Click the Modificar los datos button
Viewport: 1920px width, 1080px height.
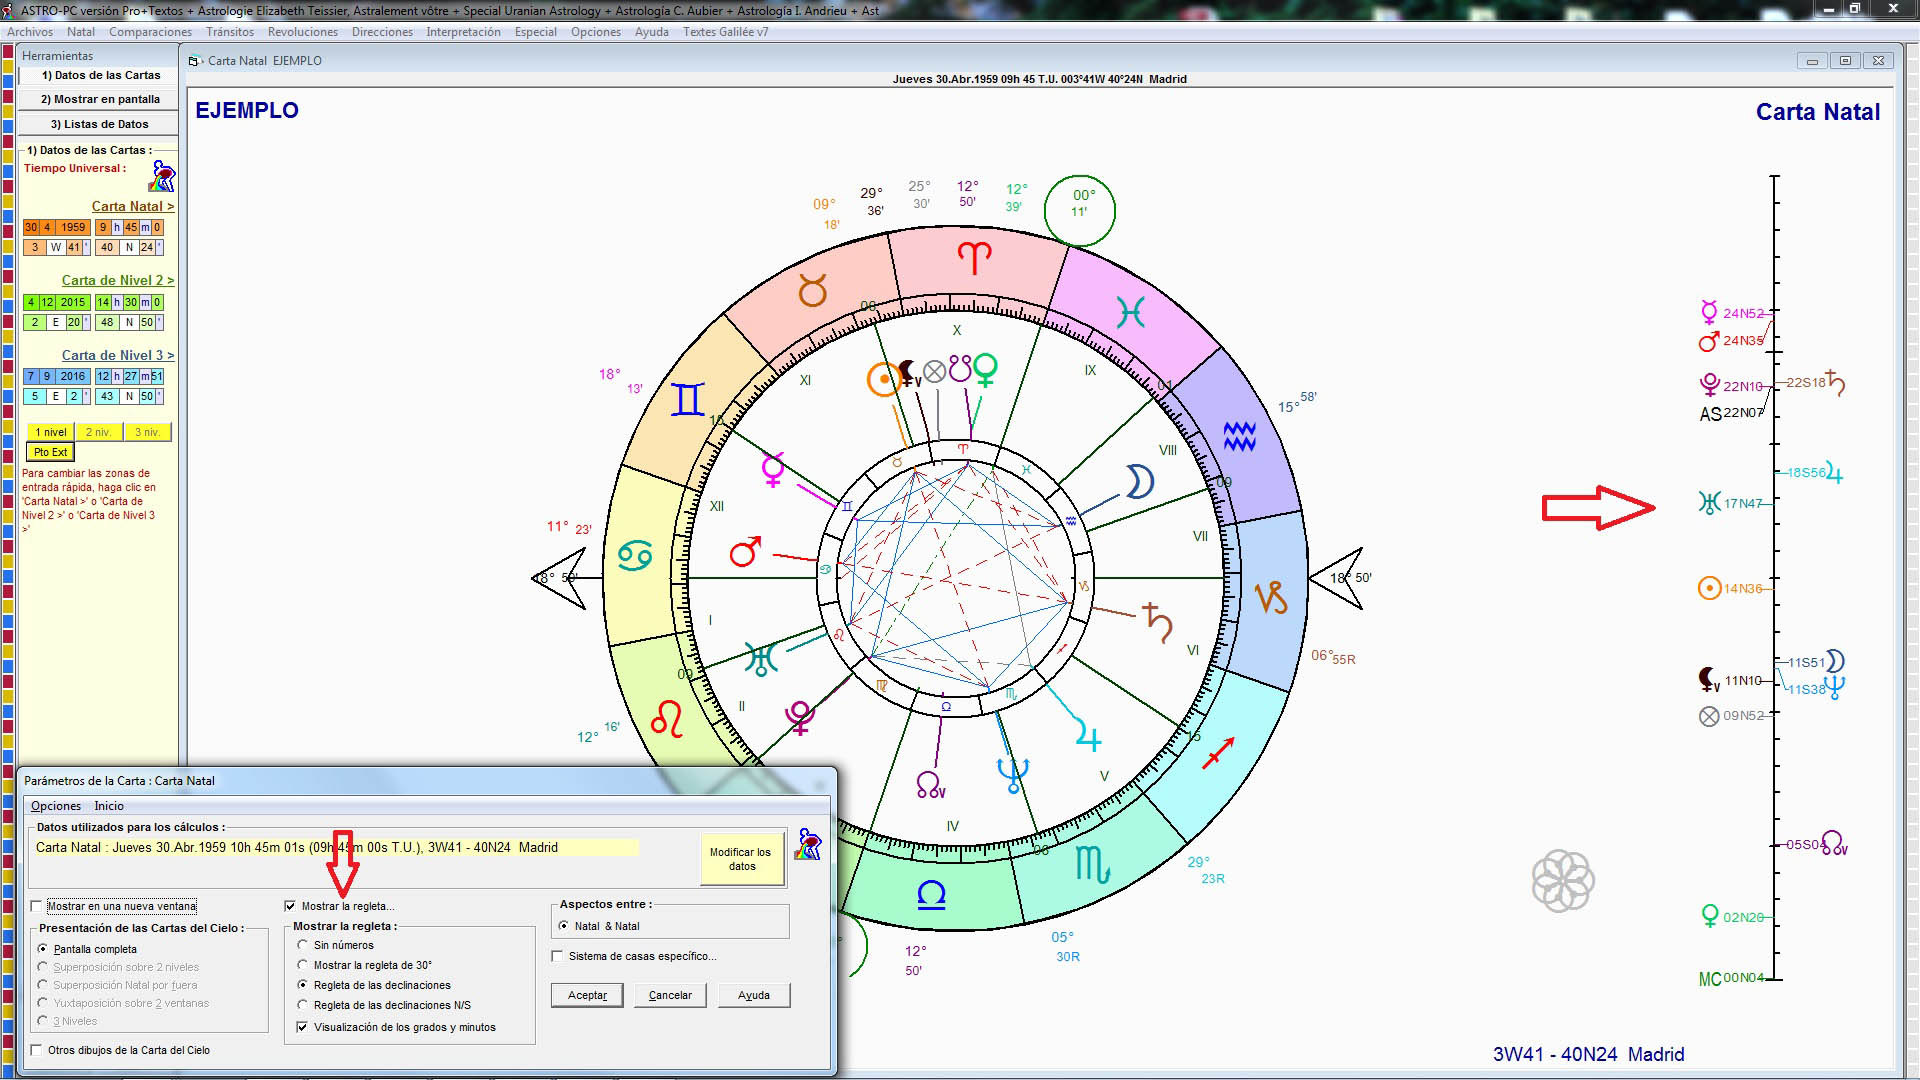(740, 859)
